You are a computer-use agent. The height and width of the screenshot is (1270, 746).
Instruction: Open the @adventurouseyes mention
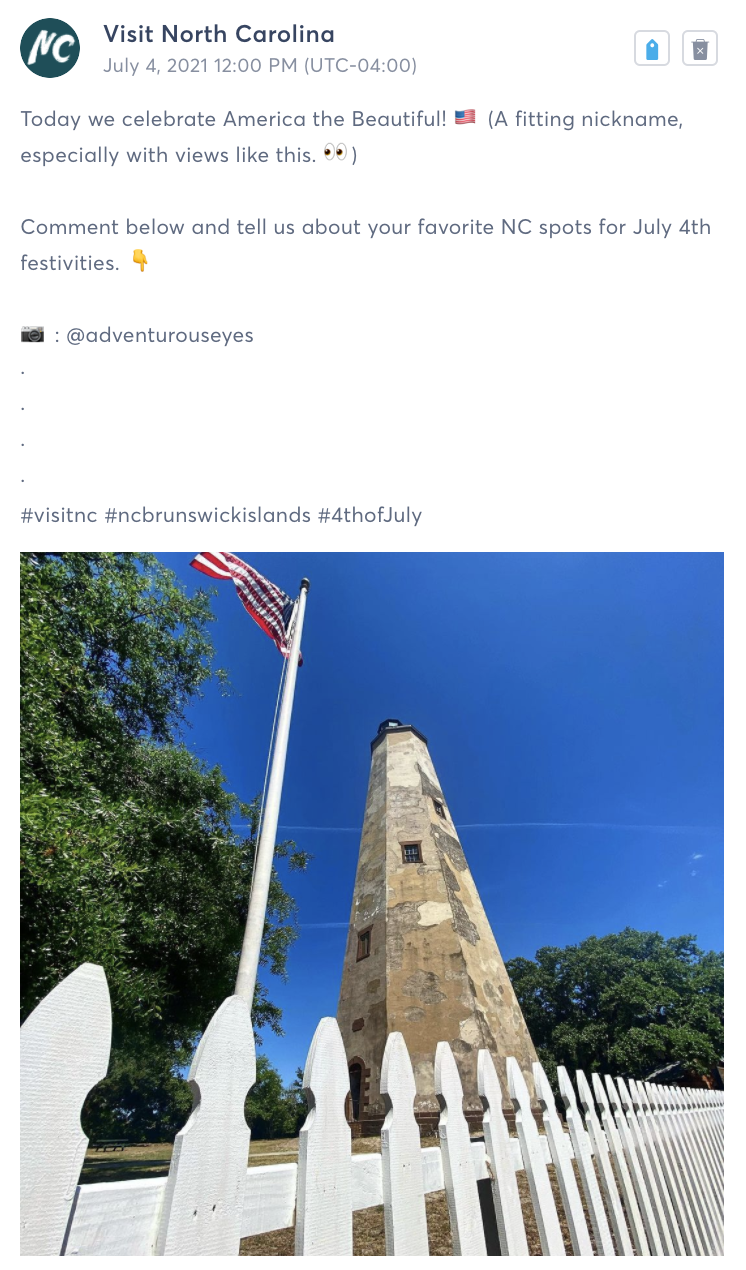[x=160, y=335]
